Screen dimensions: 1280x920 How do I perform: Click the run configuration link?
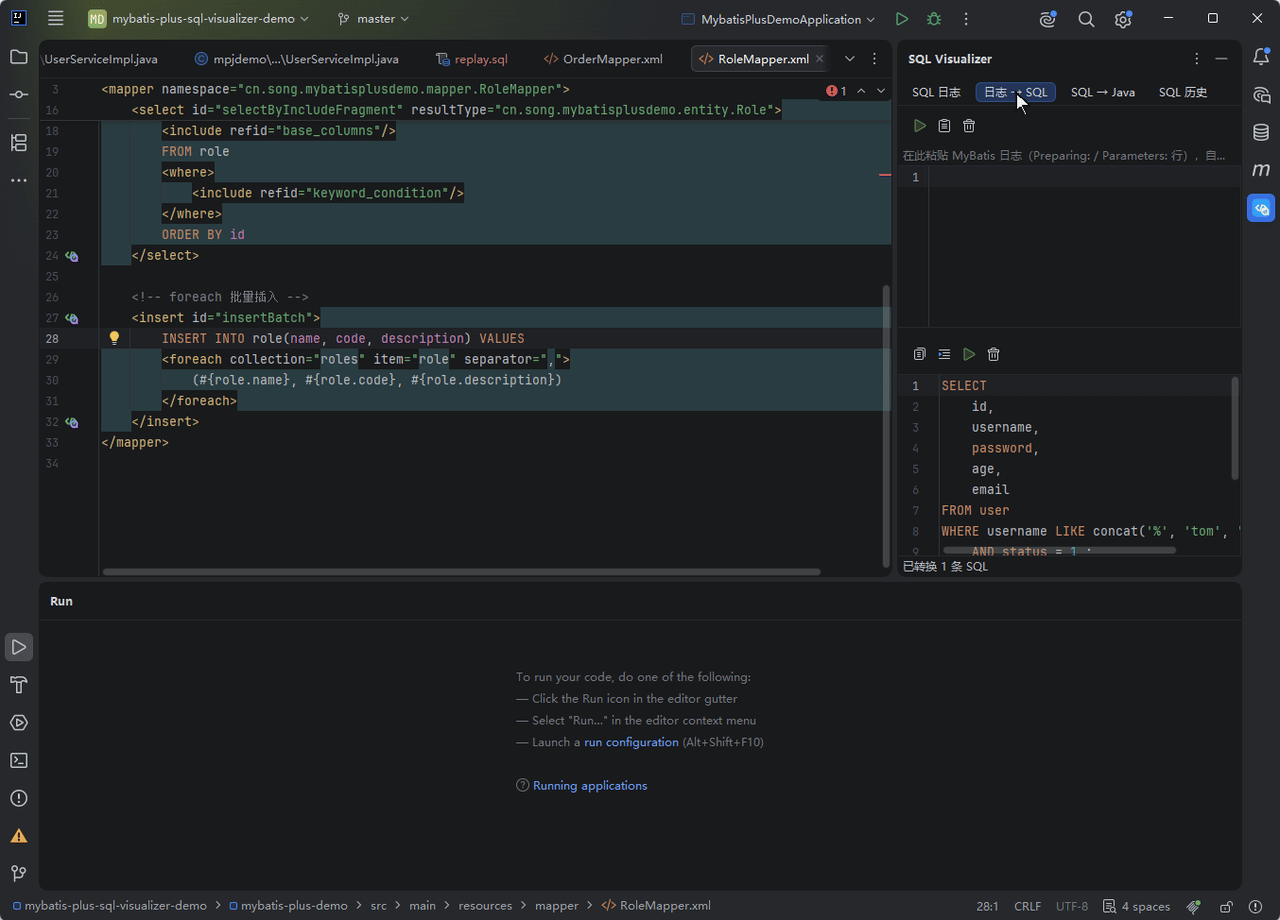pyautogui.click(x=631, y=742)
